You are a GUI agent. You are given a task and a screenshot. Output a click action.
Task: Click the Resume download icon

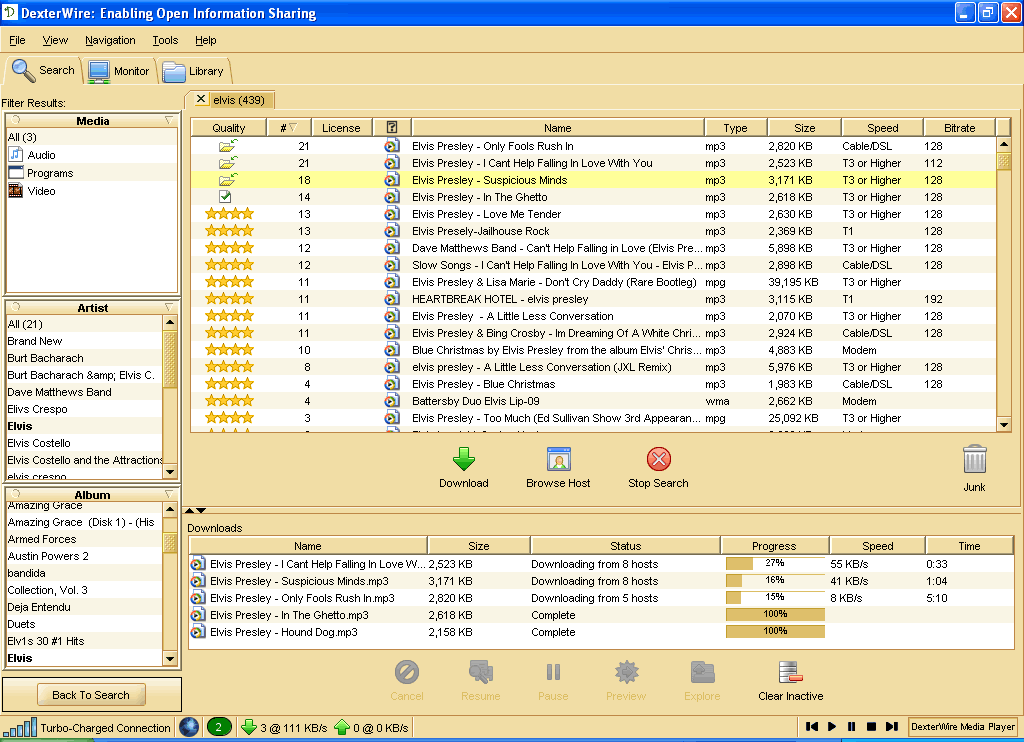click(x=481, y=672)
